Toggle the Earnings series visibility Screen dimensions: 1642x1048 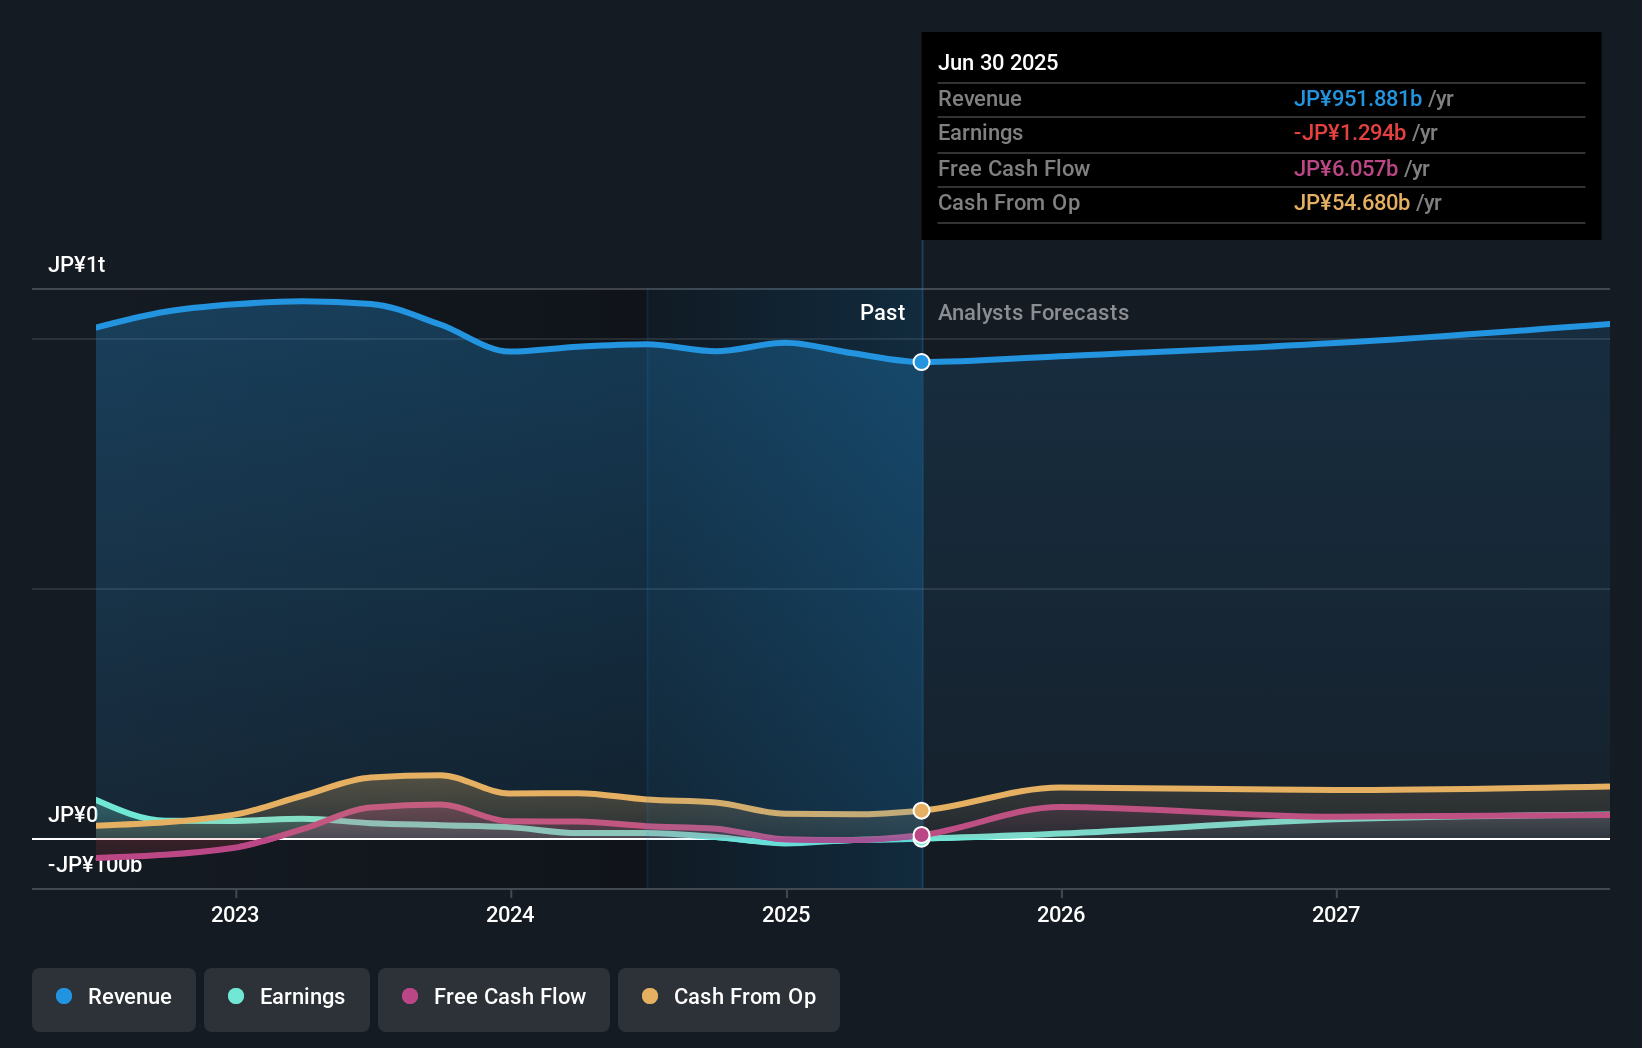pos(287,999)
